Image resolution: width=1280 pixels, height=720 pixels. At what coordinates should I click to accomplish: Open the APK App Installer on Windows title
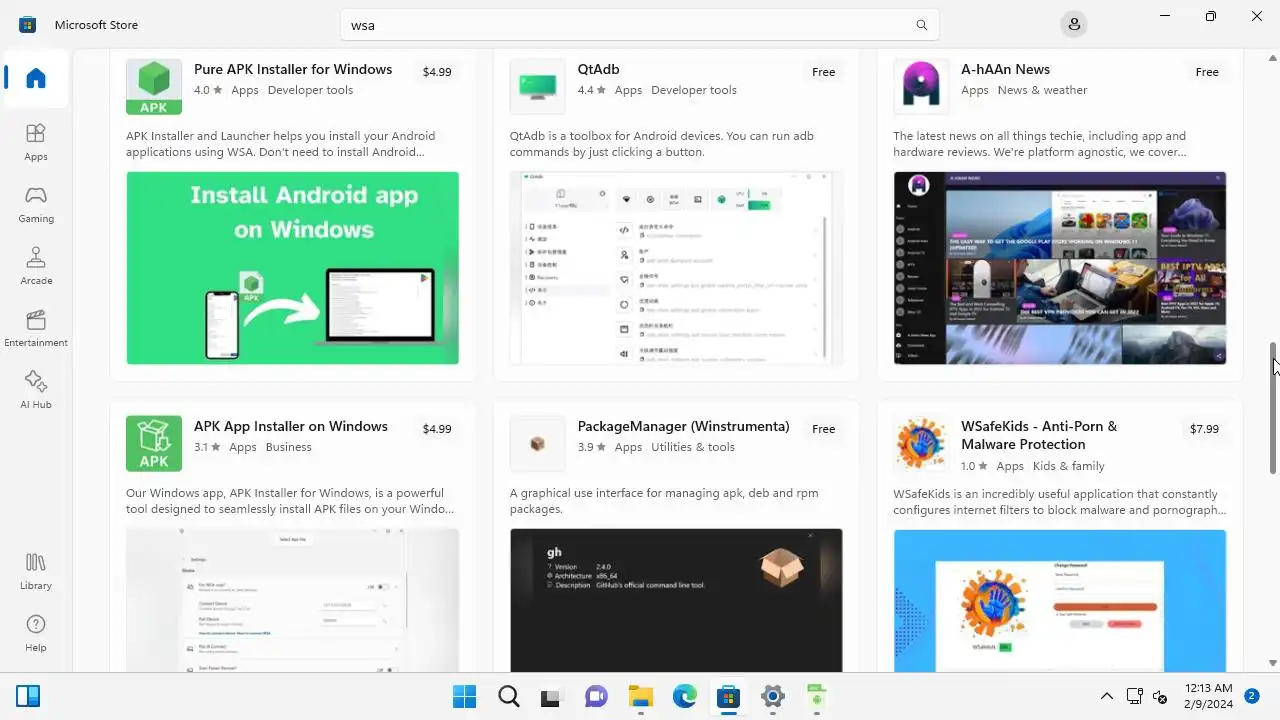tap(291, 426)
